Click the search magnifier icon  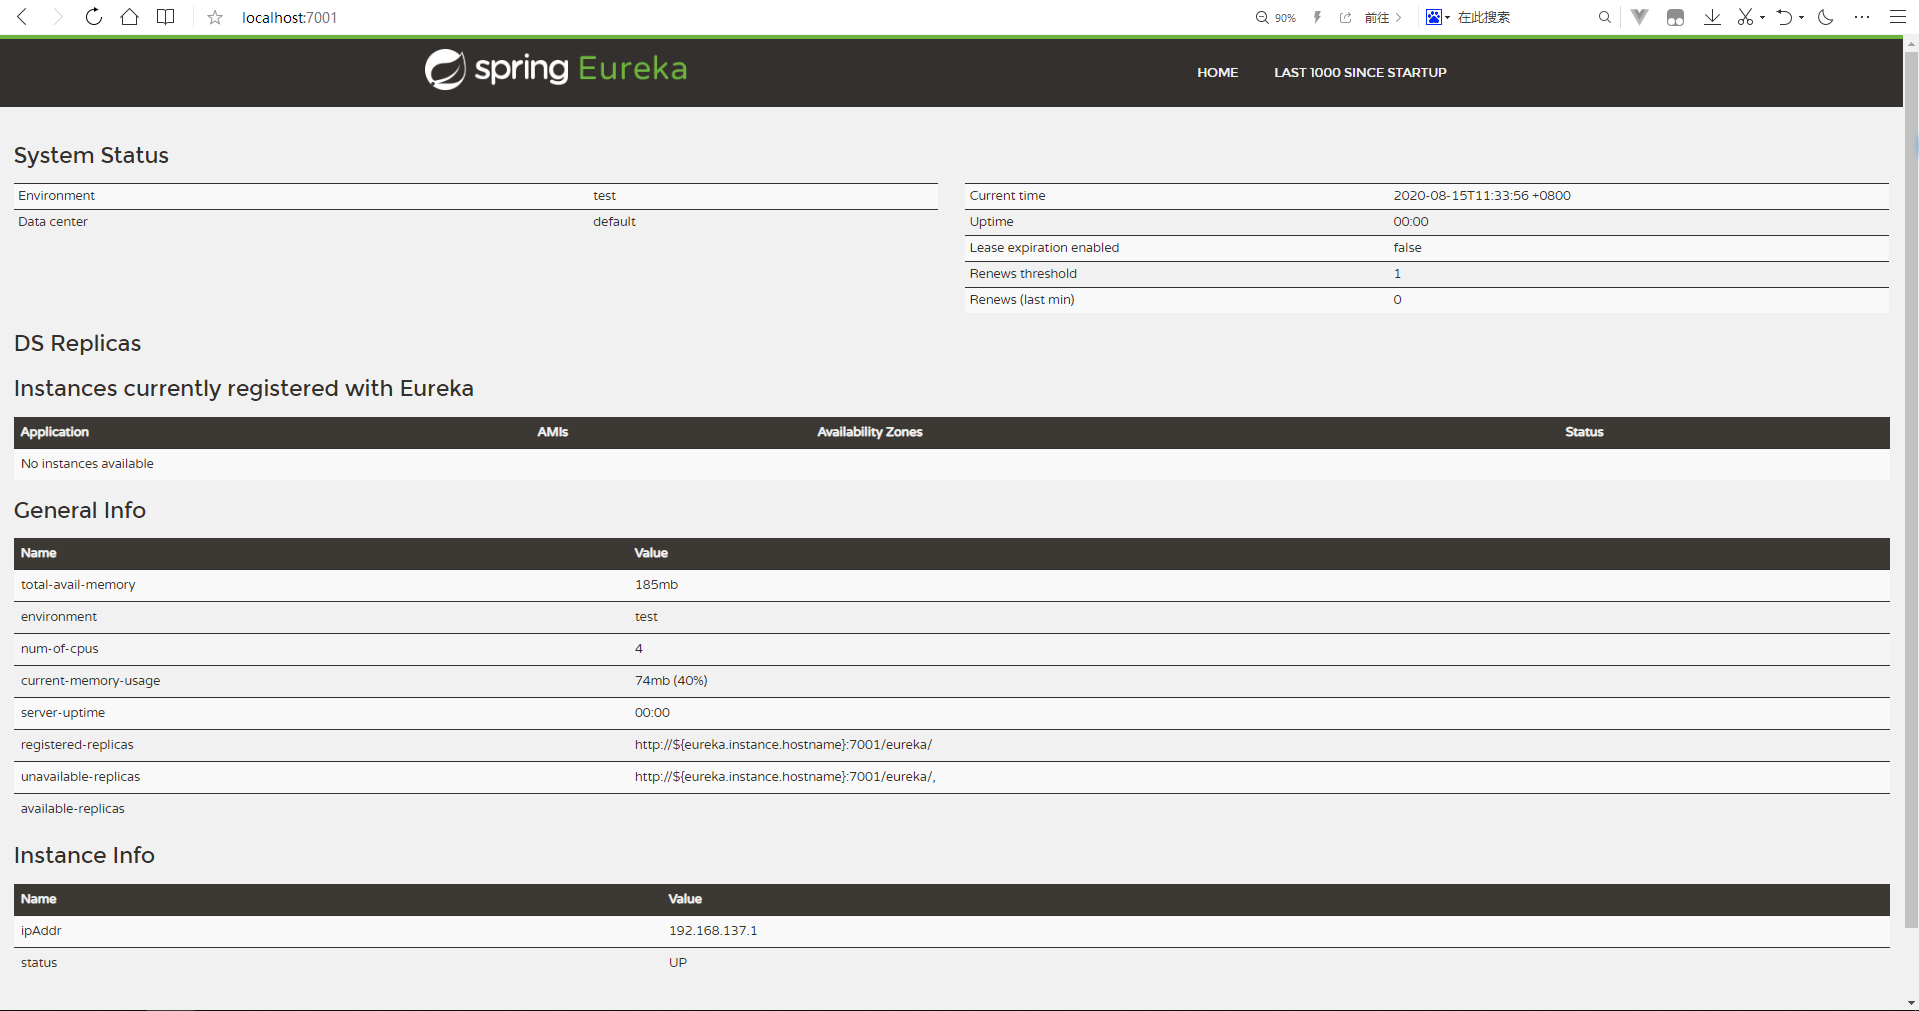(1605, 17)
